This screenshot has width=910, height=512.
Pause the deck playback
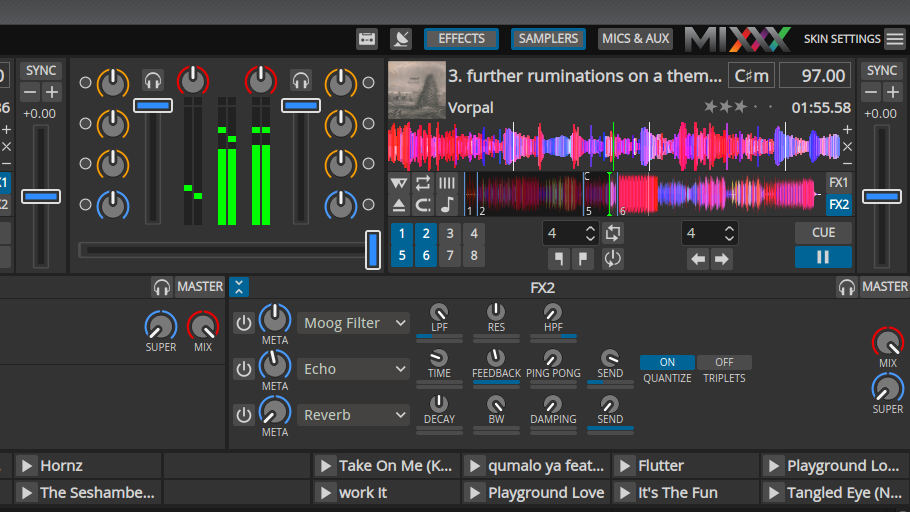[x=823, y=257]
